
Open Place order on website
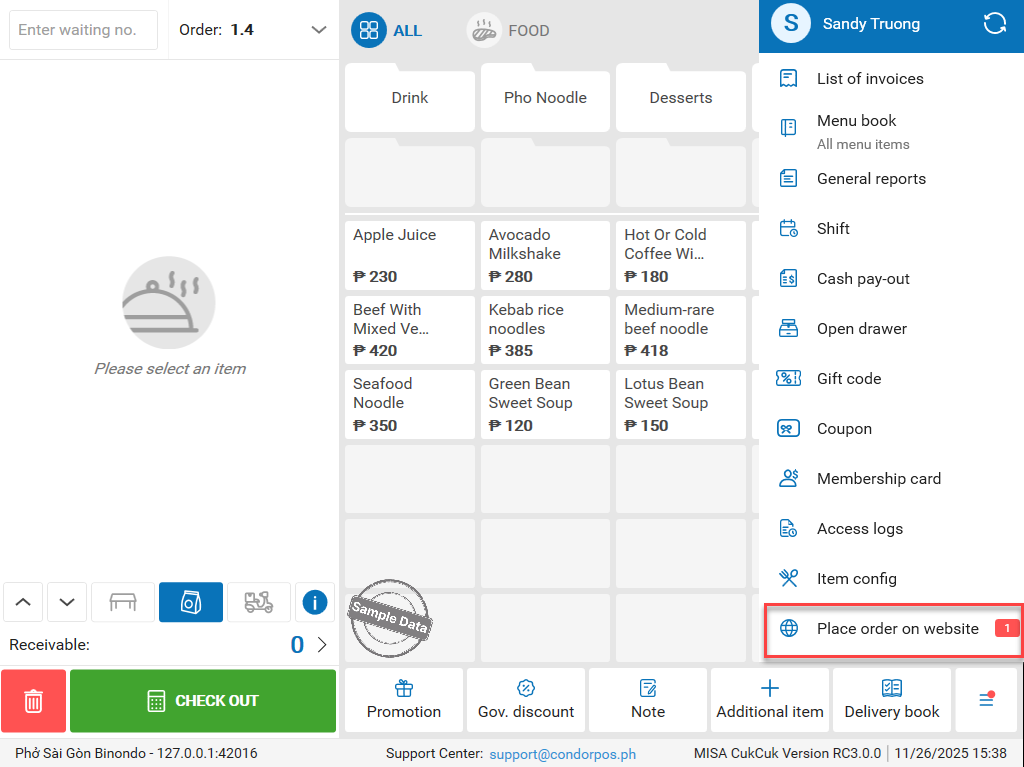897,629
